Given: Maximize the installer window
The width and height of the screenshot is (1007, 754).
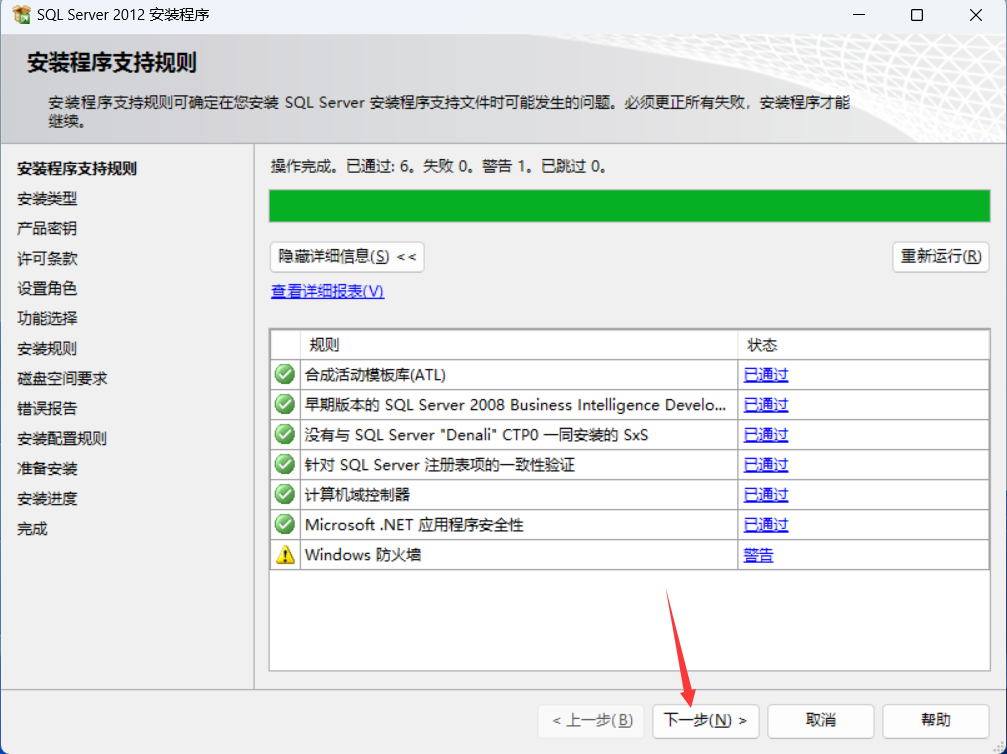Looking at the screenshot, I should click(917, 15).
